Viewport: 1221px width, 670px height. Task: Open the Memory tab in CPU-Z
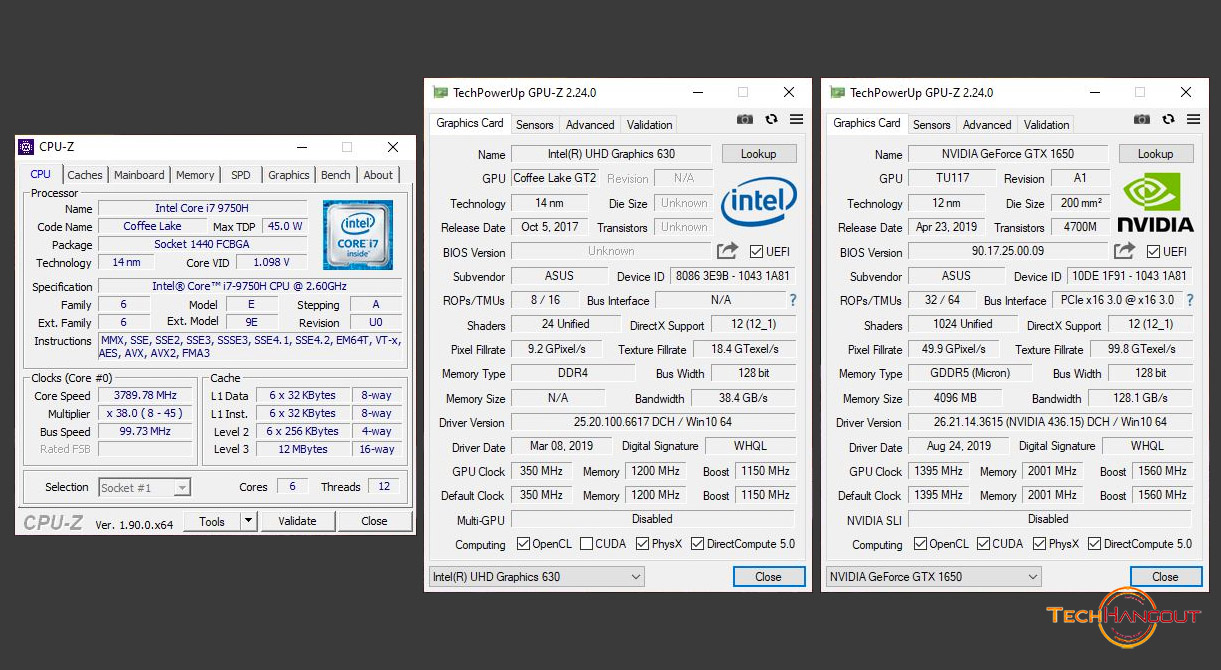pos(195,174)
